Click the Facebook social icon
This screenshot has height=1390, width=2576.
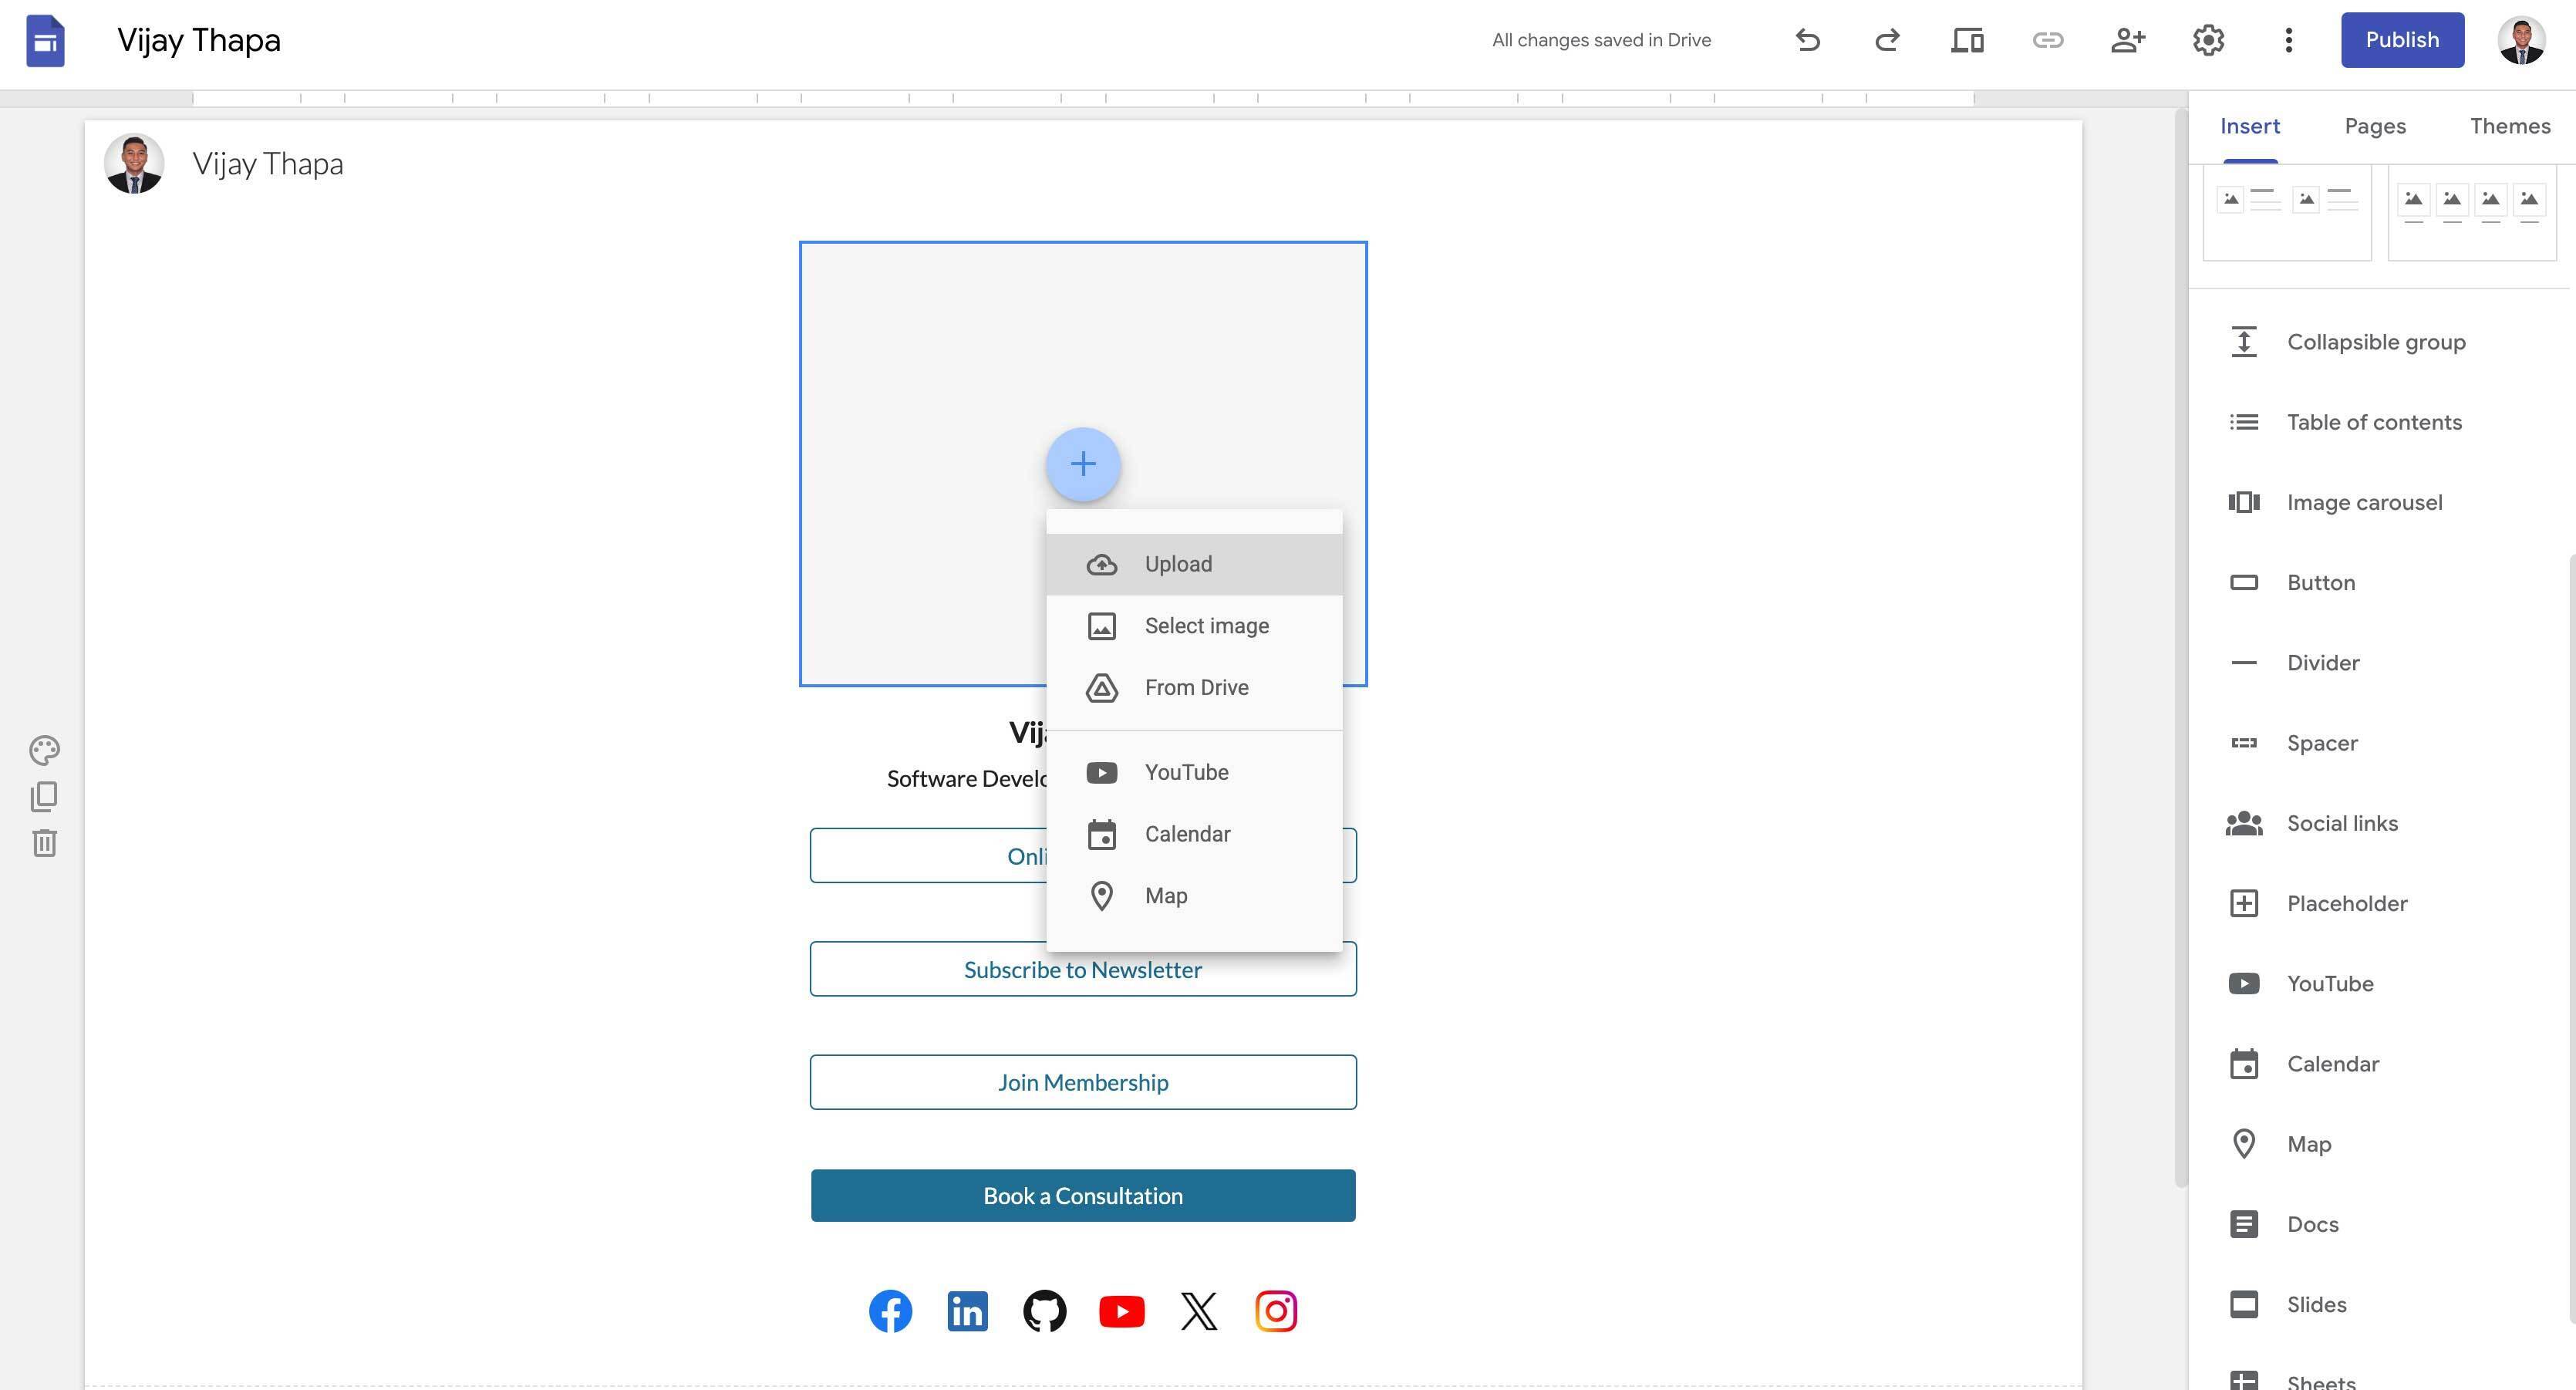click(x=890, y=1311)
